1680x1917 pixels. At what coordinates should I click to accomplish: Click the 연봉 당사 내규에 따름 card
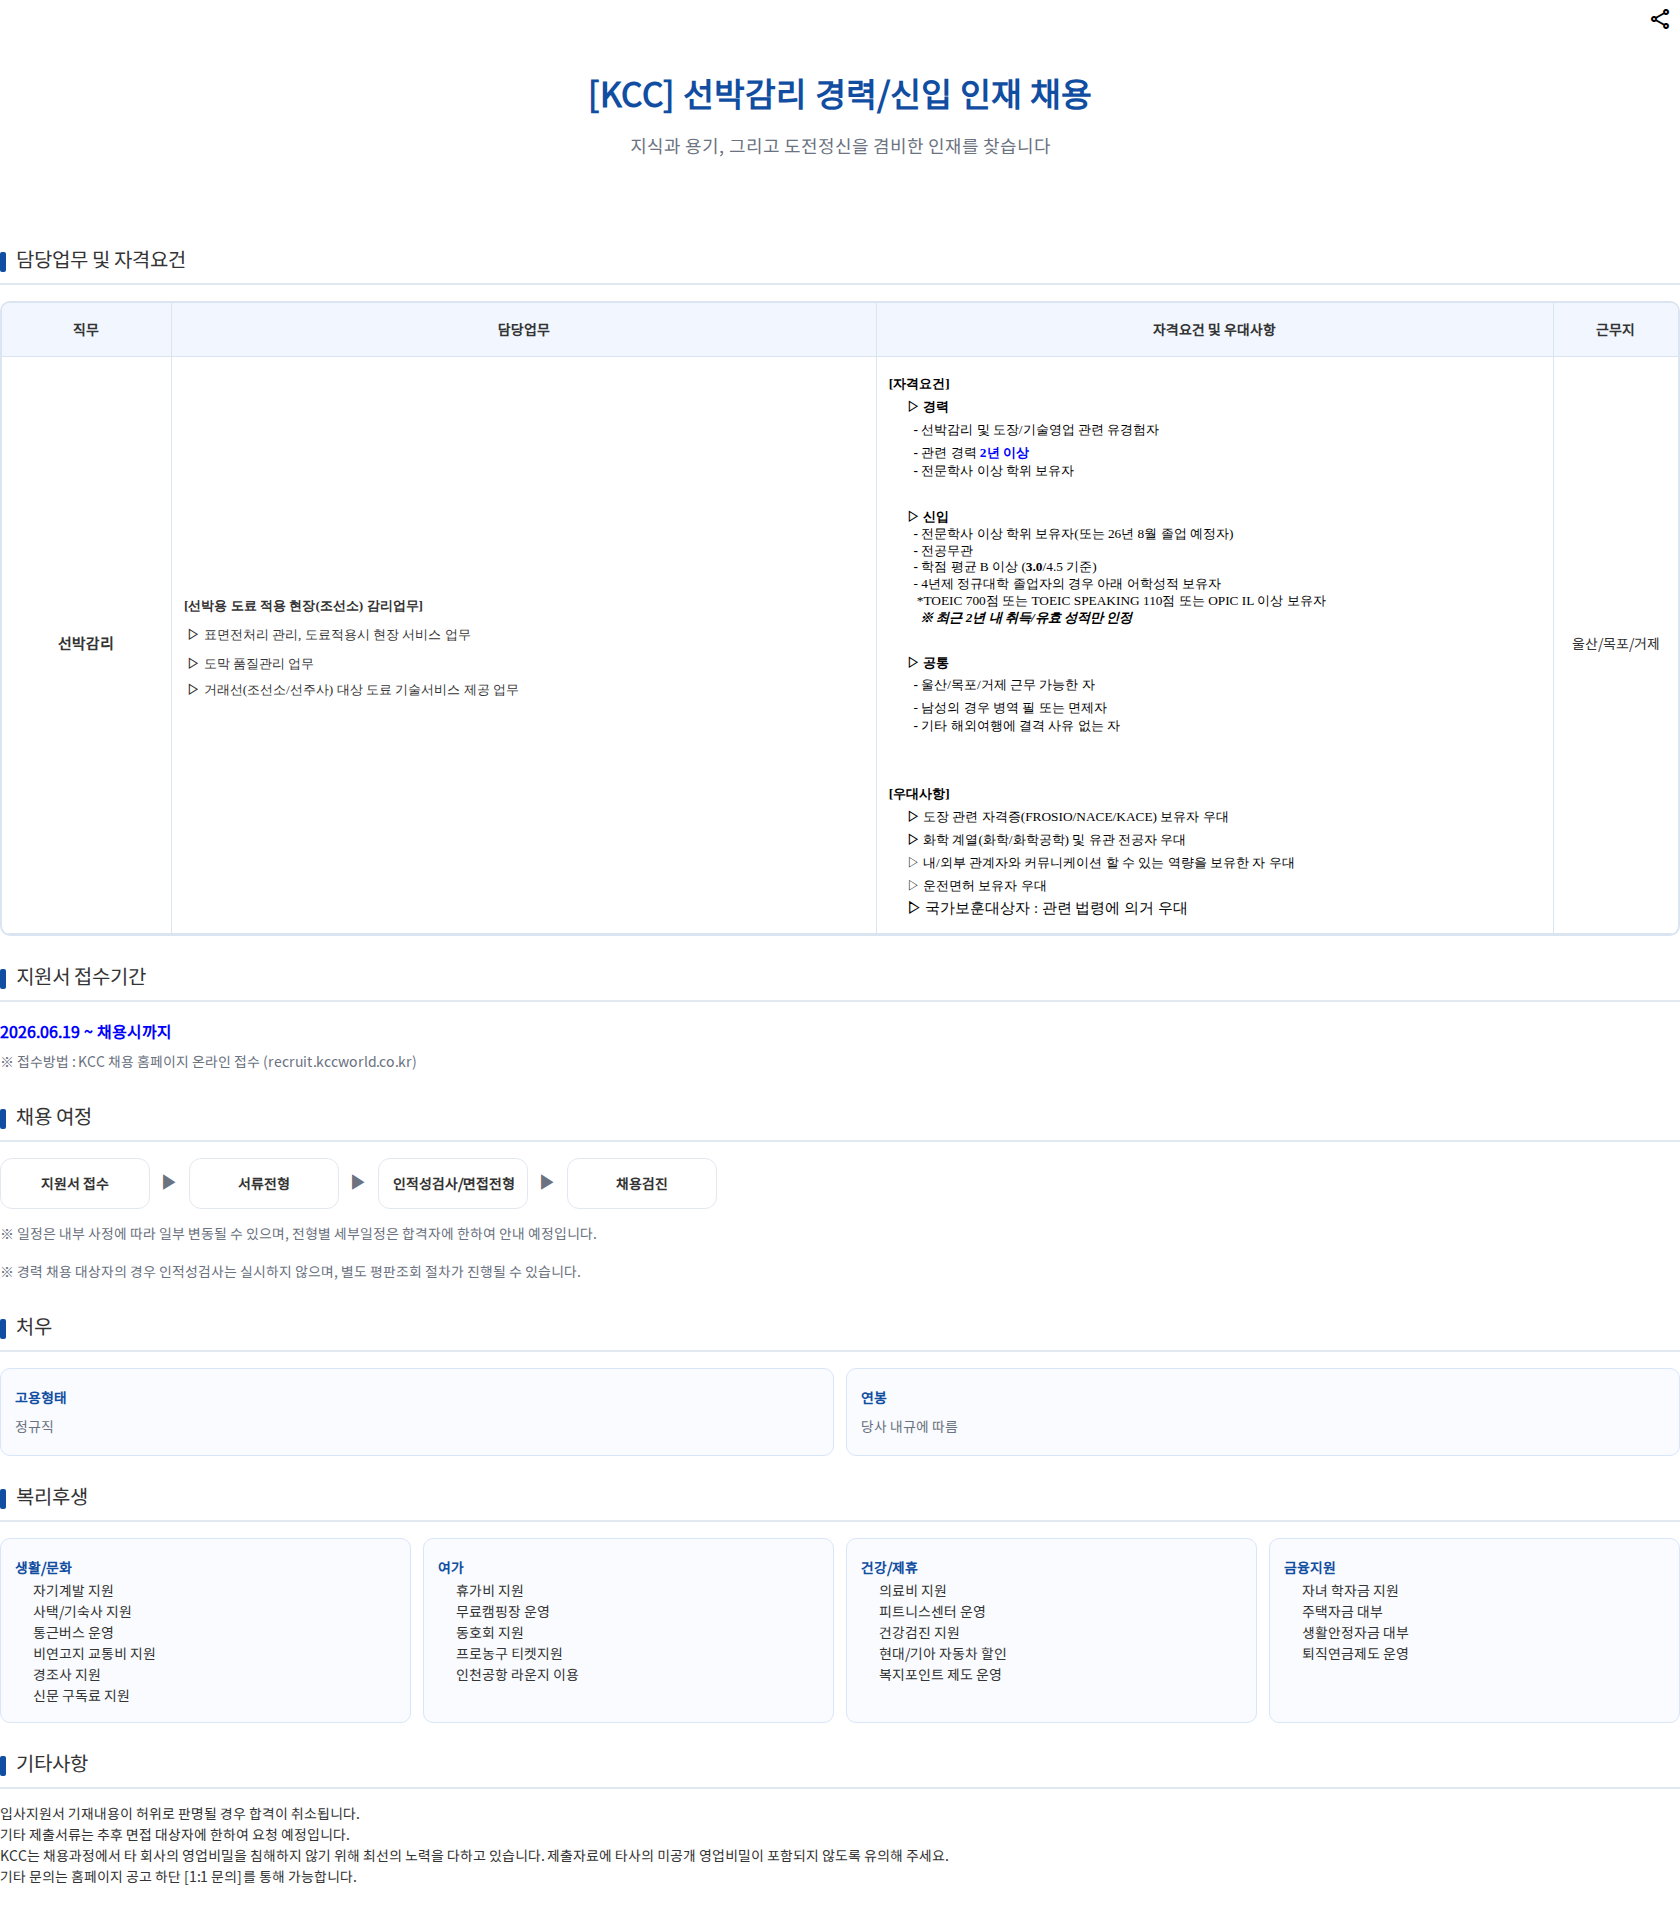coord(1262,1412)
